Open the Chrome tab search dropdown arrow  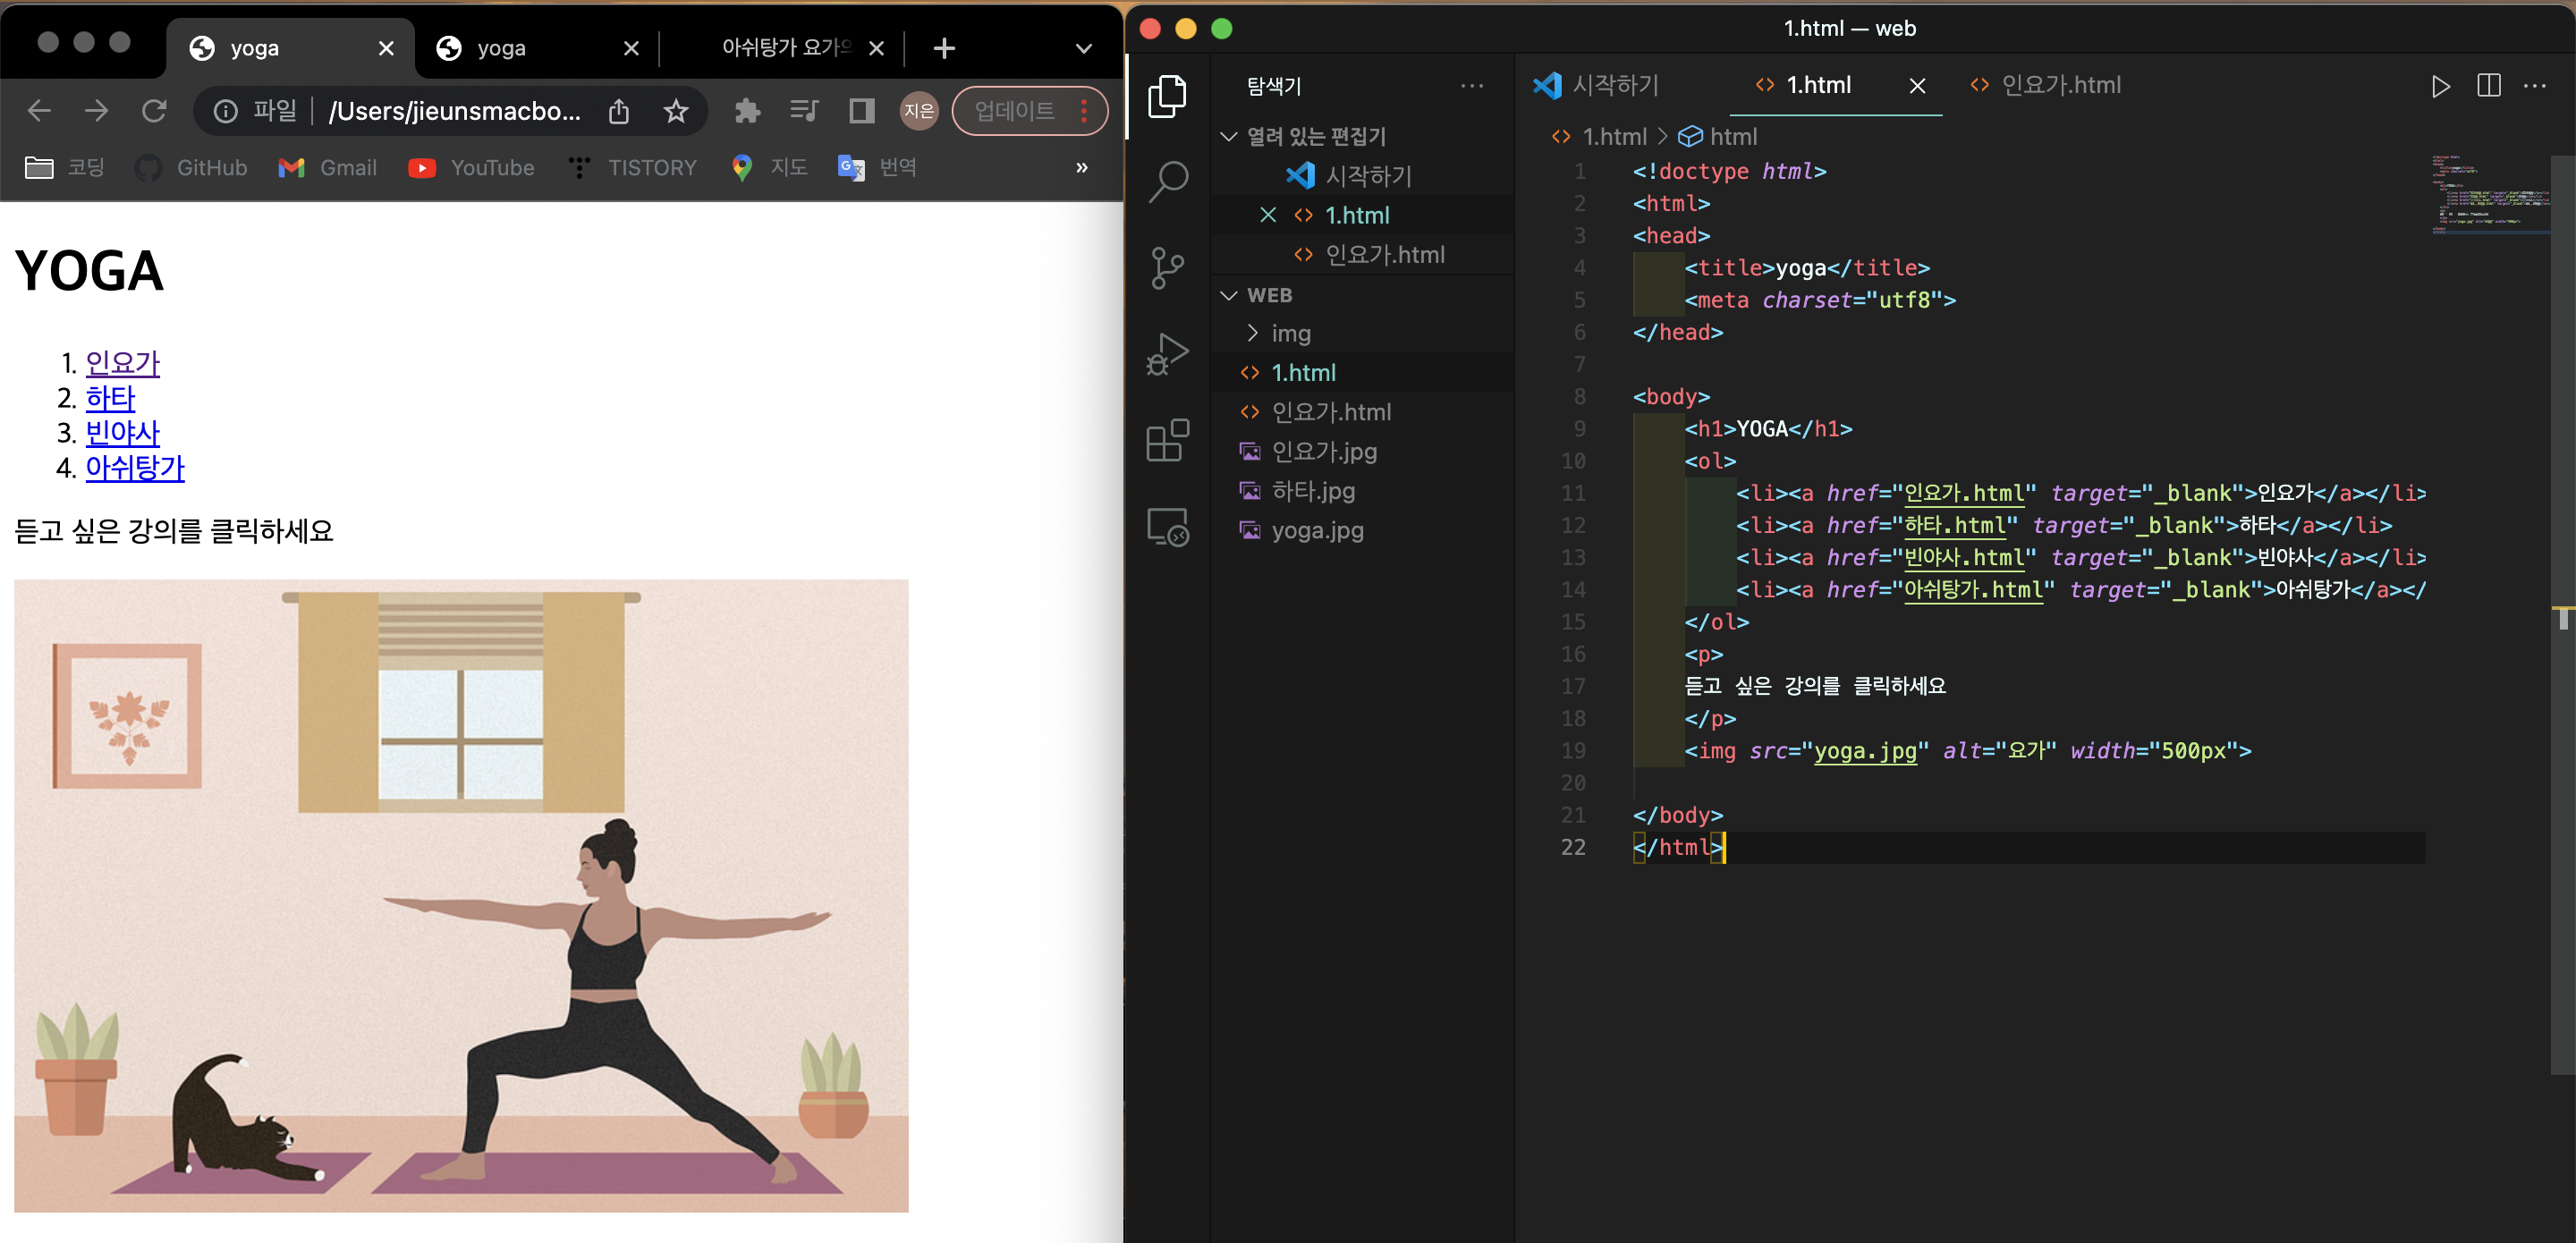pos(1083,48)
